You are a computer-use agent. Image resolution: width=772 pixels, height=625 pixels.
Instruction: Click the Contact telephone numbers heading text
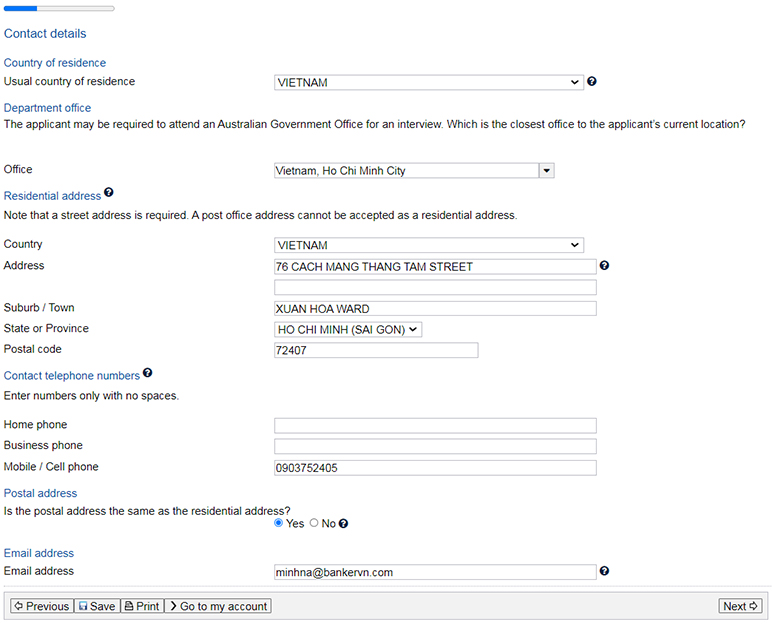(72, 375)
